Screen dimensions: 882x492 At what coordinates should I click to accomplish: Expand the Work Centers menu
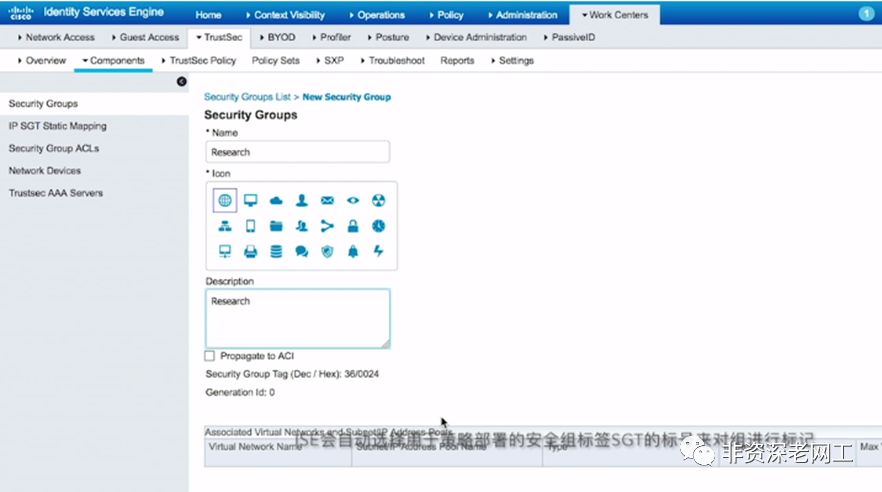615,15
